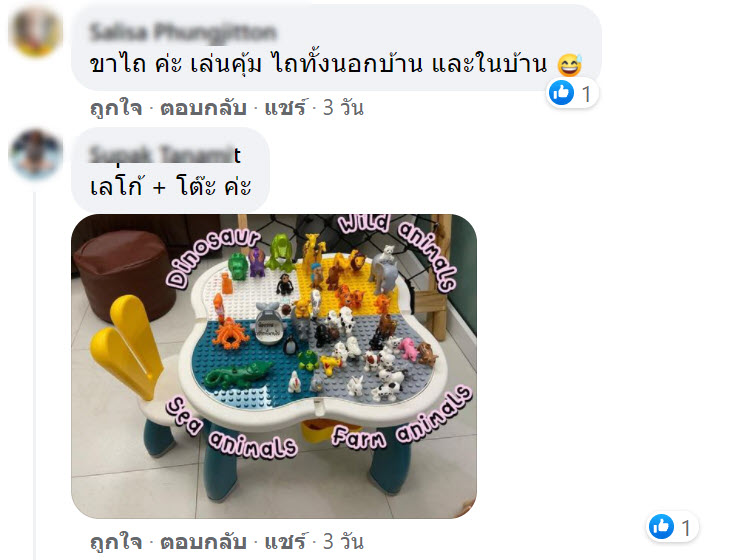The height and width of the screenshot is (560, 749).
Task: Click the first comment text bubble
Action: point(336,48)
